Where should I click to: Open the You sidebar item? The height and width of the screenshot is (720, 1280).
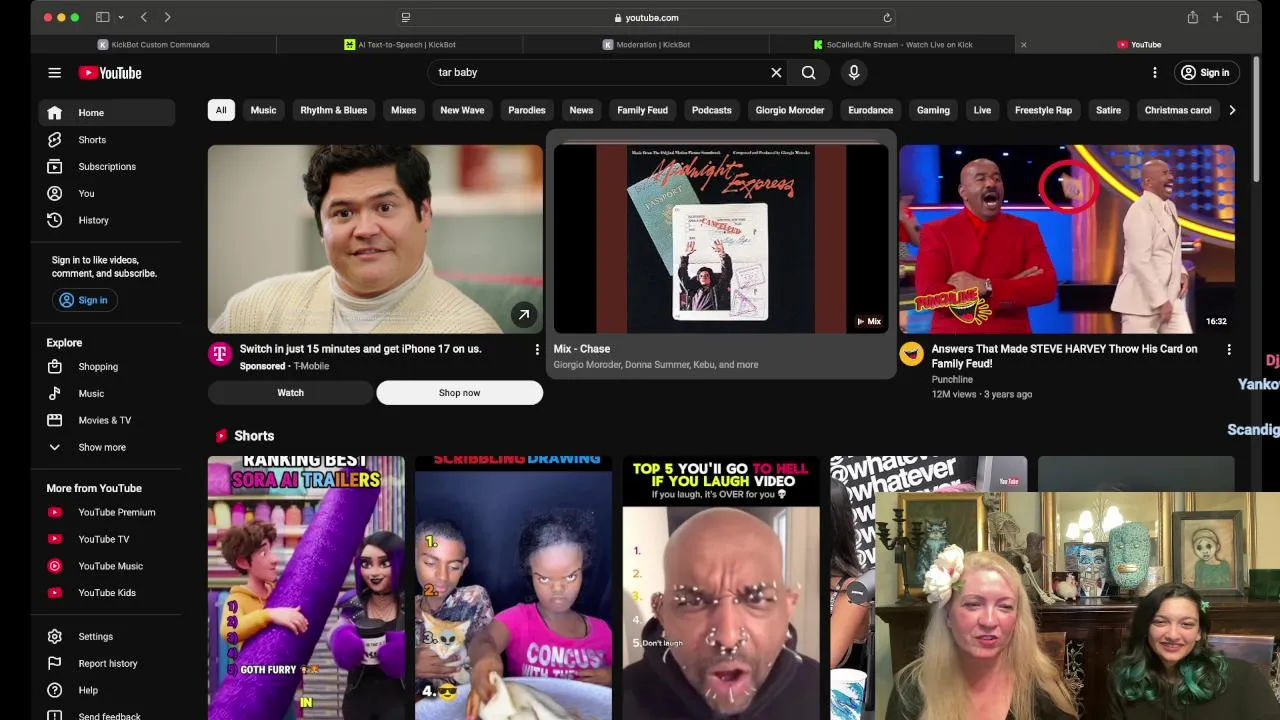click(x=108, y=193)
